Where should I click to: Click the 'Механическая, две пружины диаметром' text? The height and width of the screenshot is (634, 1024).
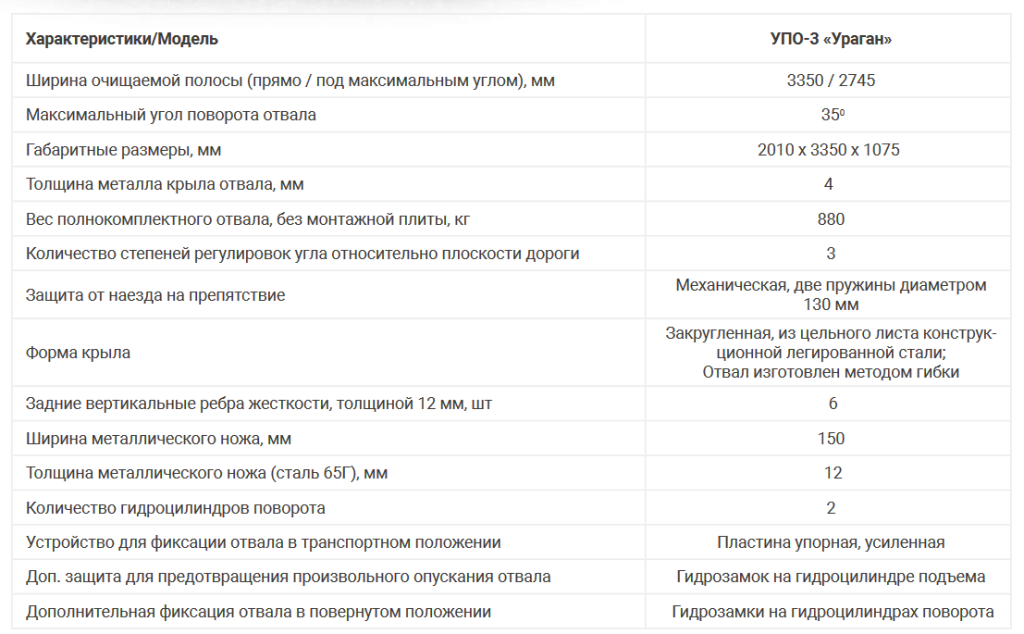point(830,286)
